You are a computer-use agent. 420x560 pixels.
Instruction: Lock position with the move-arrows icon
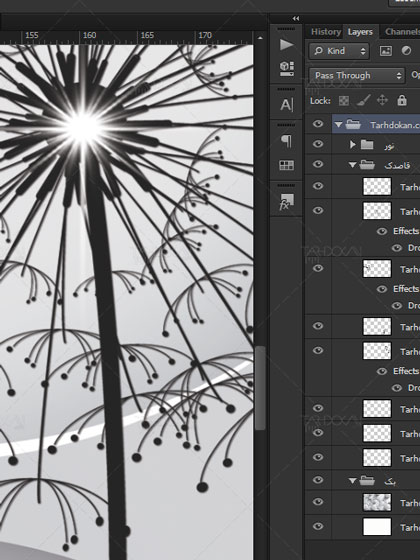click(x=382, y=100)
